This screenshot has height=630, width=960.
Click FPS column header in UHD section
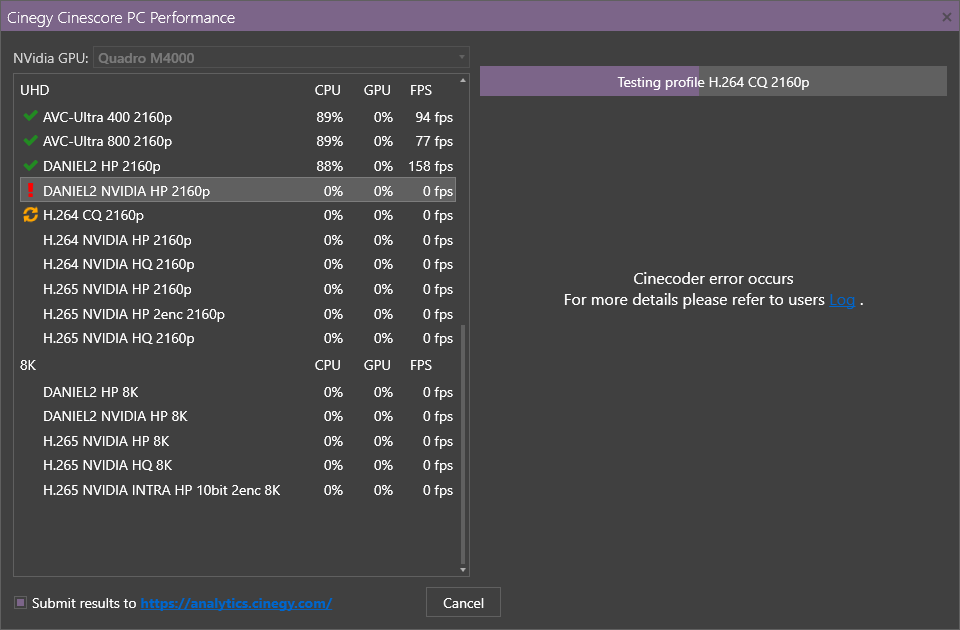click(x=421, y=90)
